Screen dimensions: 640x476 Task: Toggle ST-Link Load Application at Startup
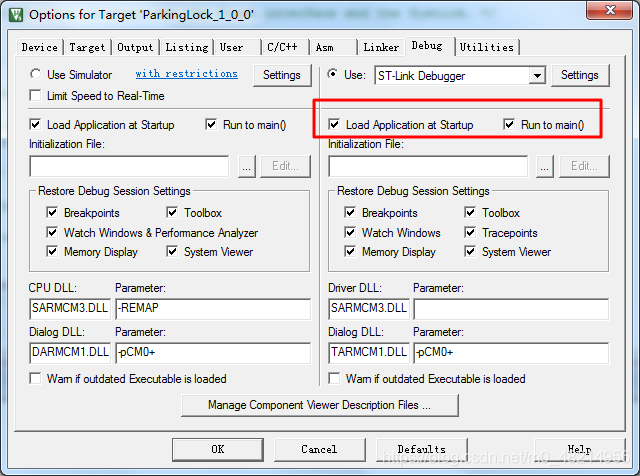[334, 124]
